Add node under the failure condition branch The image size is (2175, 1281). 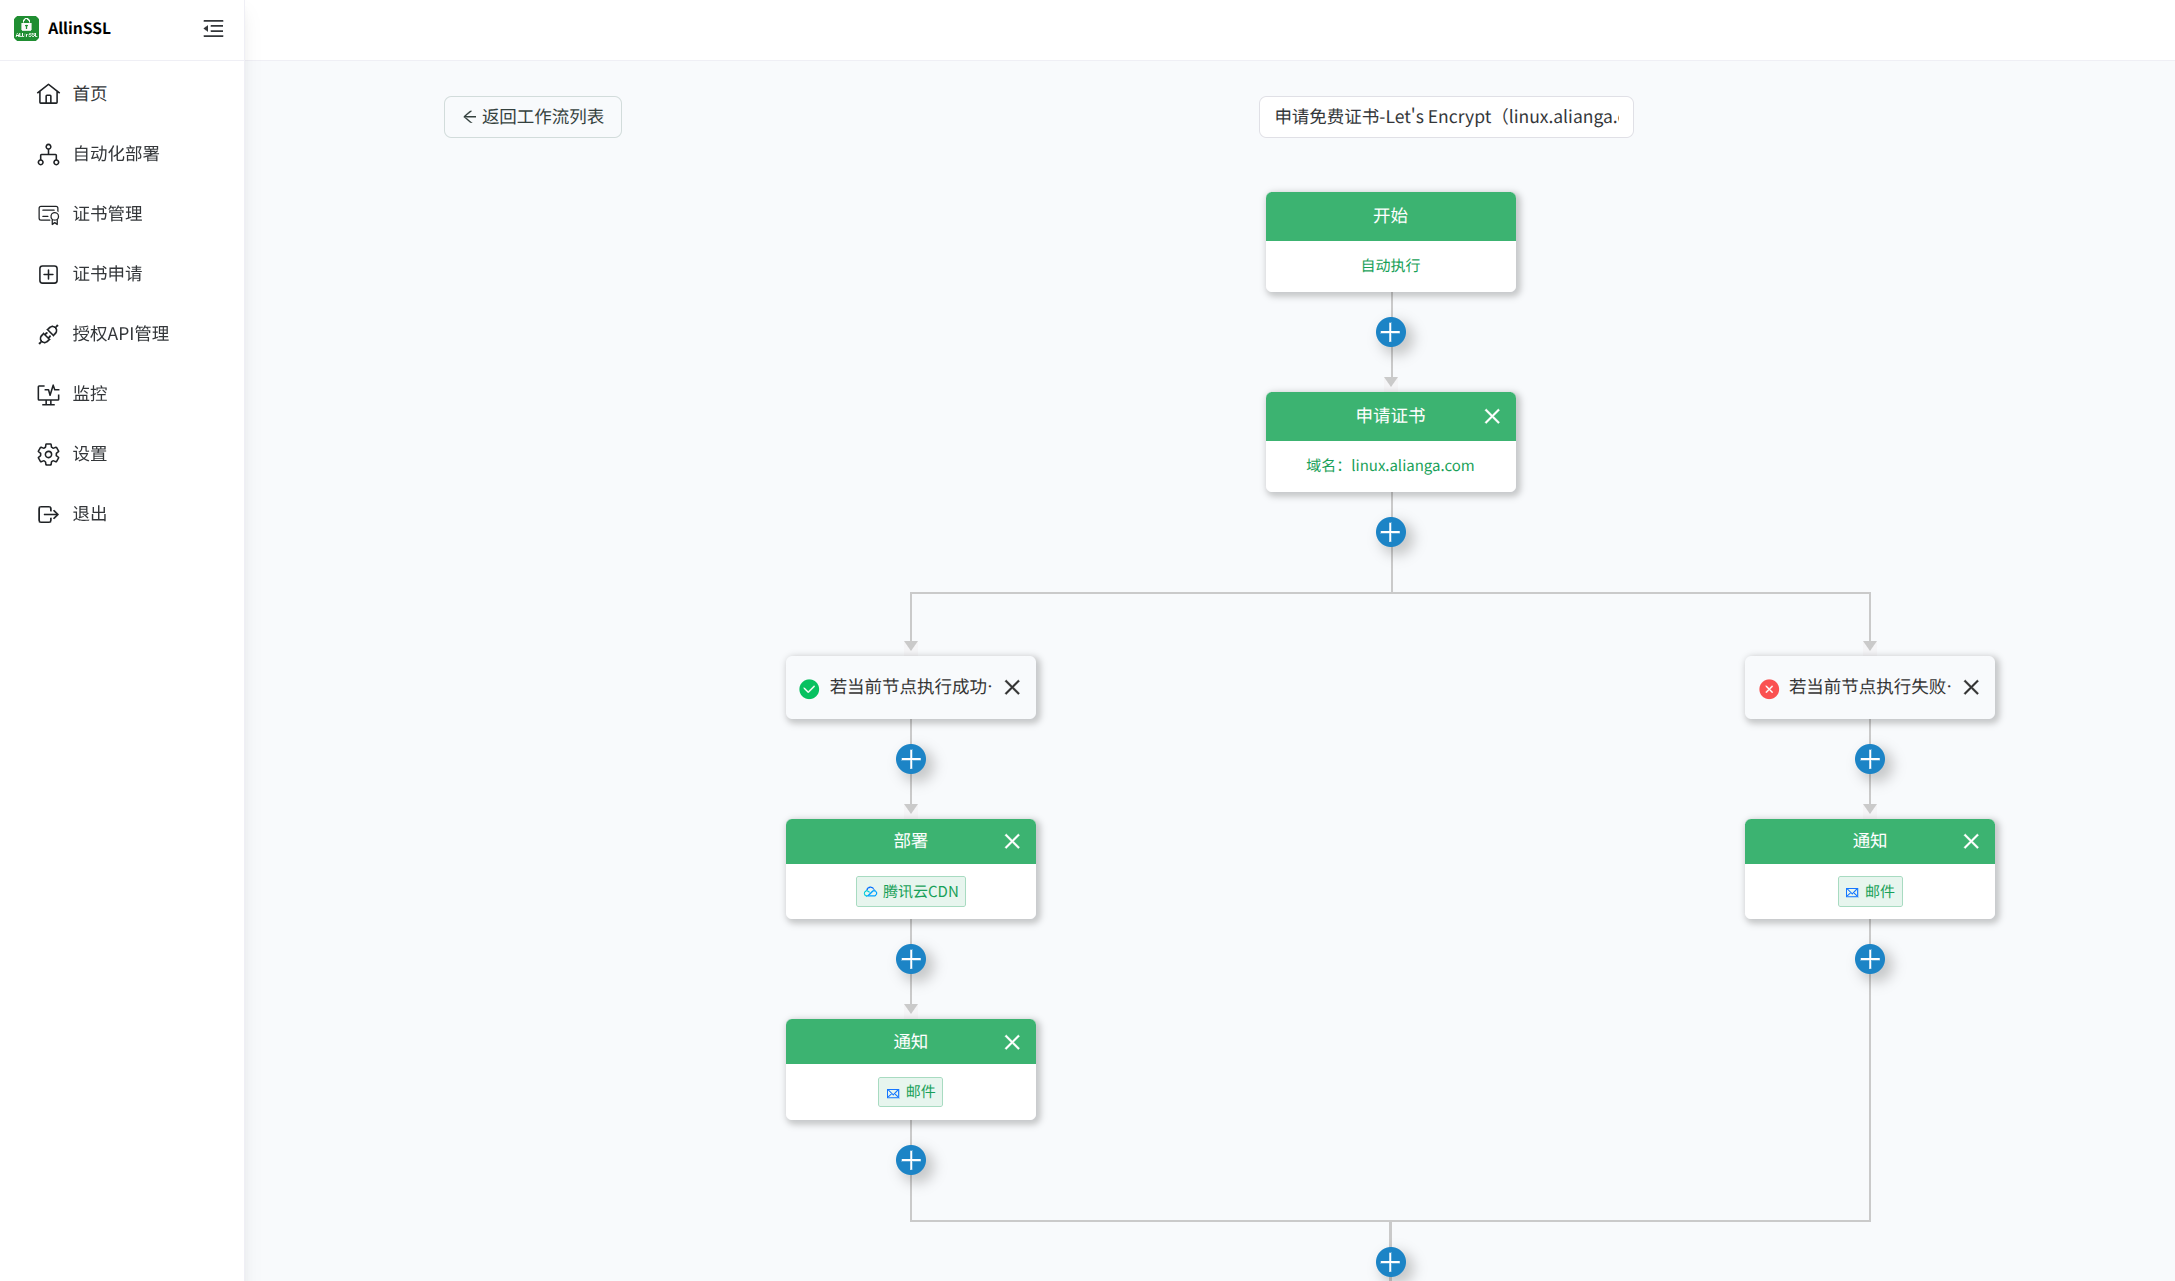tap(1869, 759)
